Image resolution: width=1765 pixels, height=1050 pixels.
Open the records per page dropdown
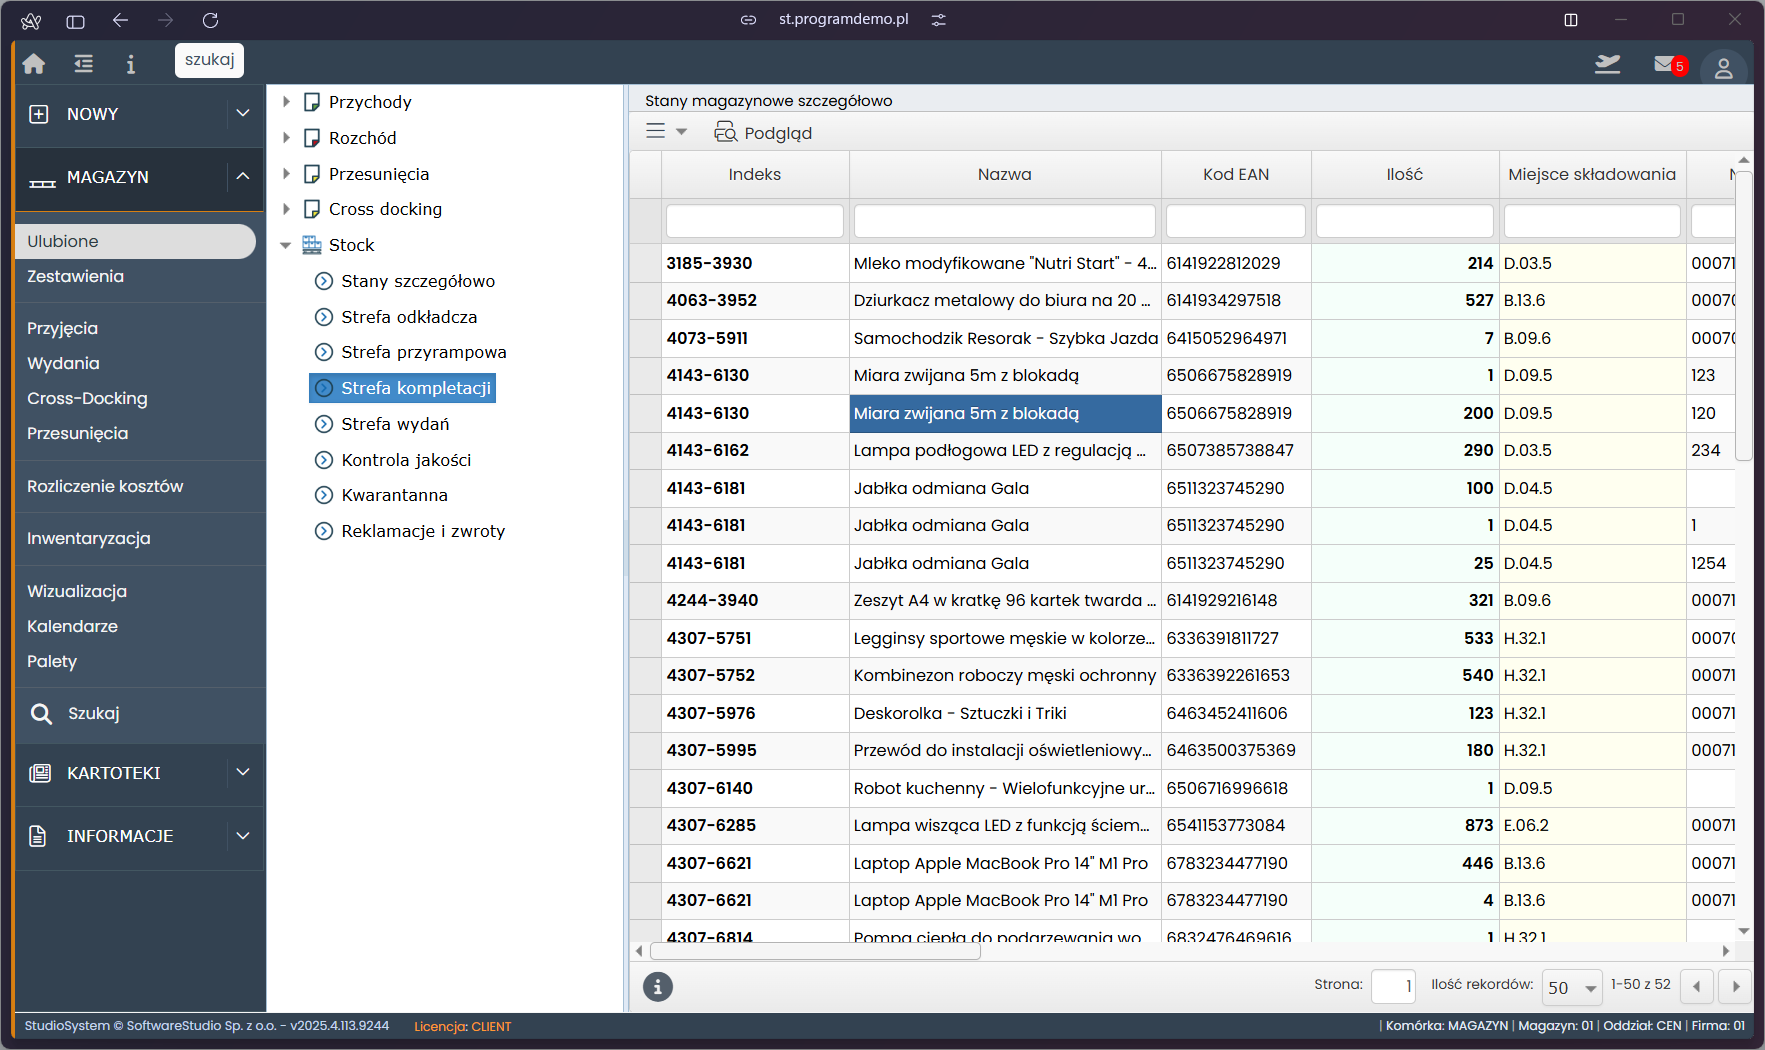pos(1572,987)
